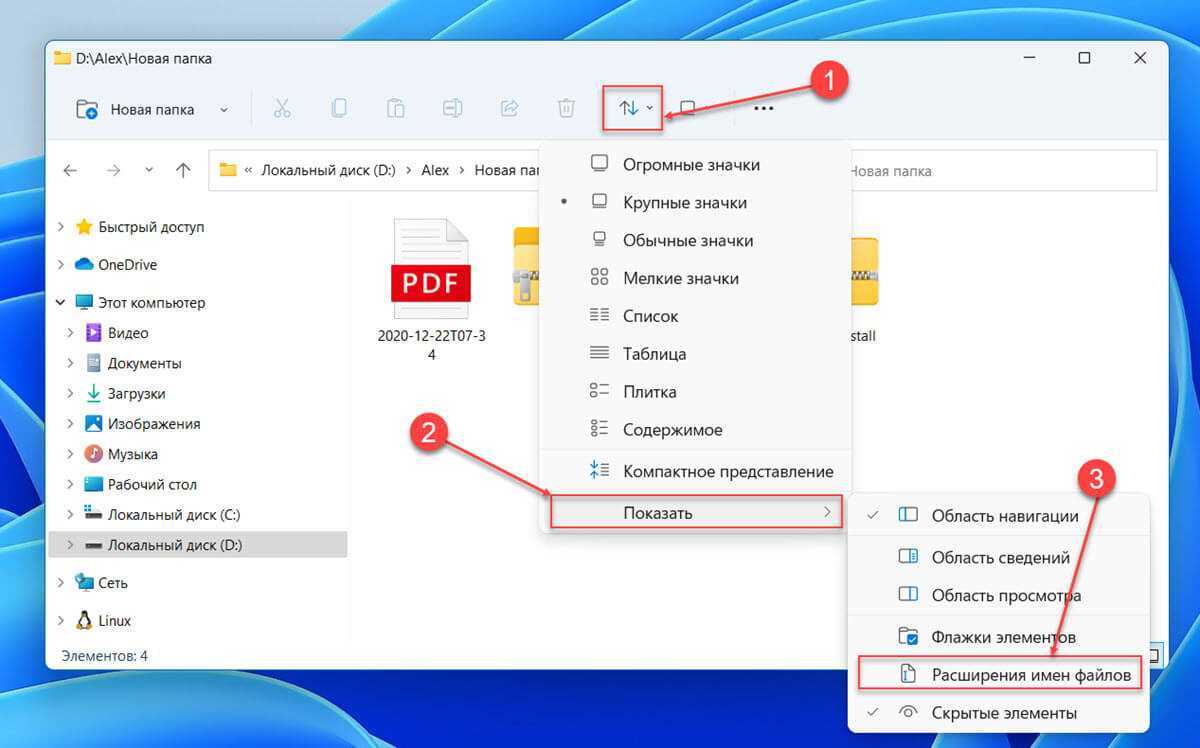This screenshot has width=1200, height=748.
Task: Click the status text Элементов: 4
Action: 104,656
